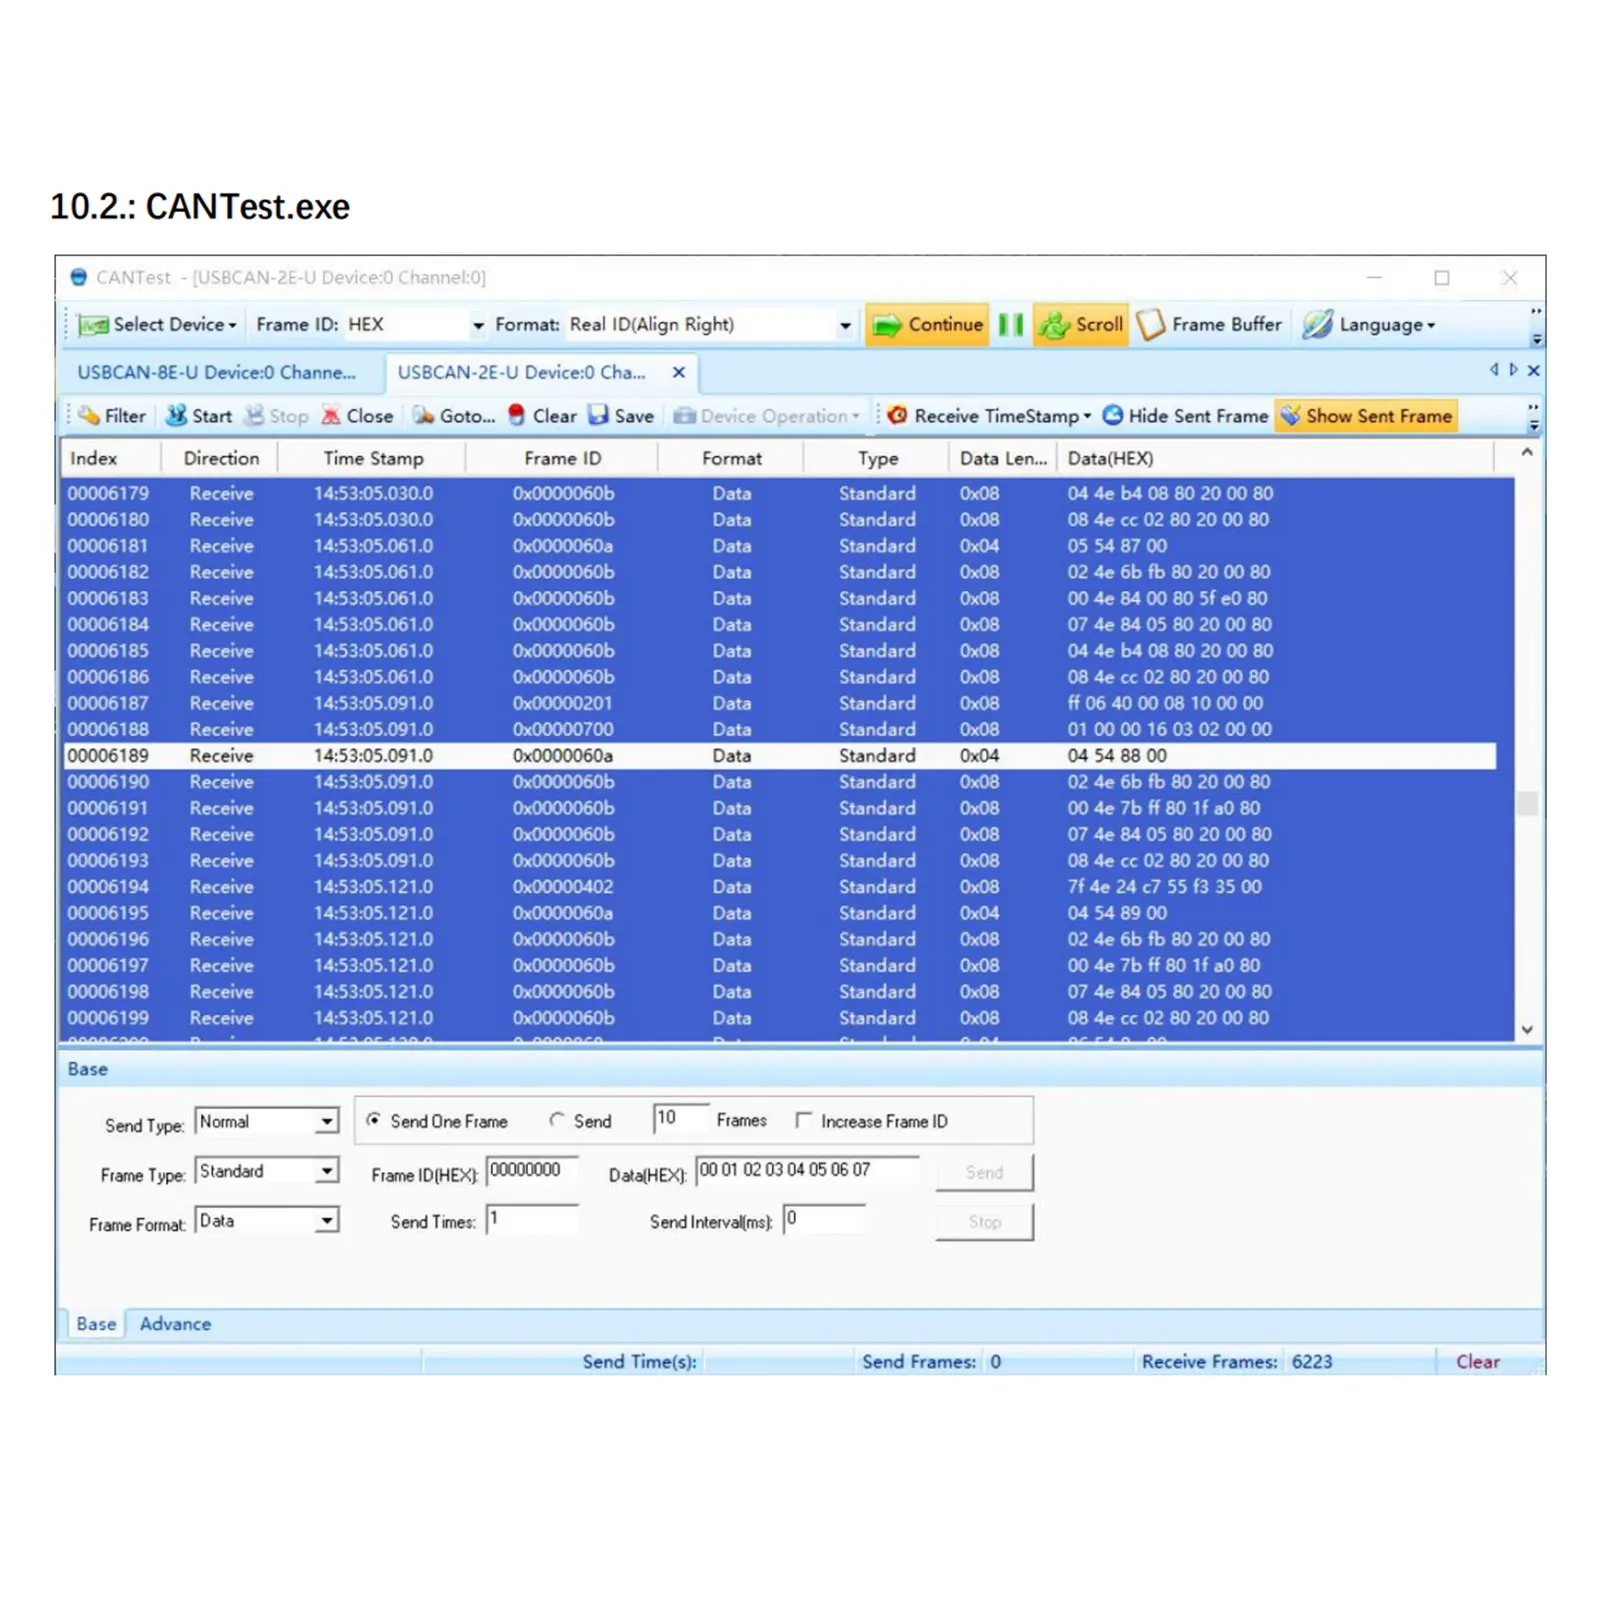
Task: Click the frame list scroll-down arrow
Action: (x=1527, y=1030)
